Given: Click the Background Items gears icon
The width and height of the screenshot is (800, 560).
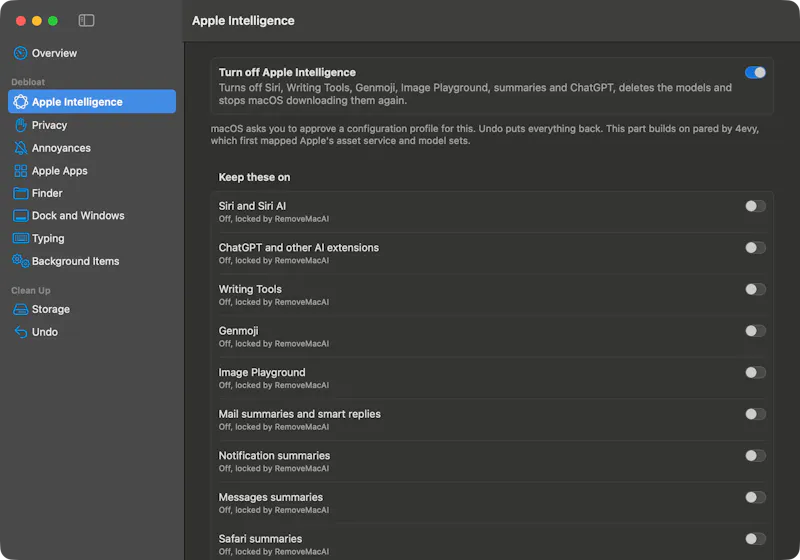Looking at the screenshot, I should tap(20, 261).
